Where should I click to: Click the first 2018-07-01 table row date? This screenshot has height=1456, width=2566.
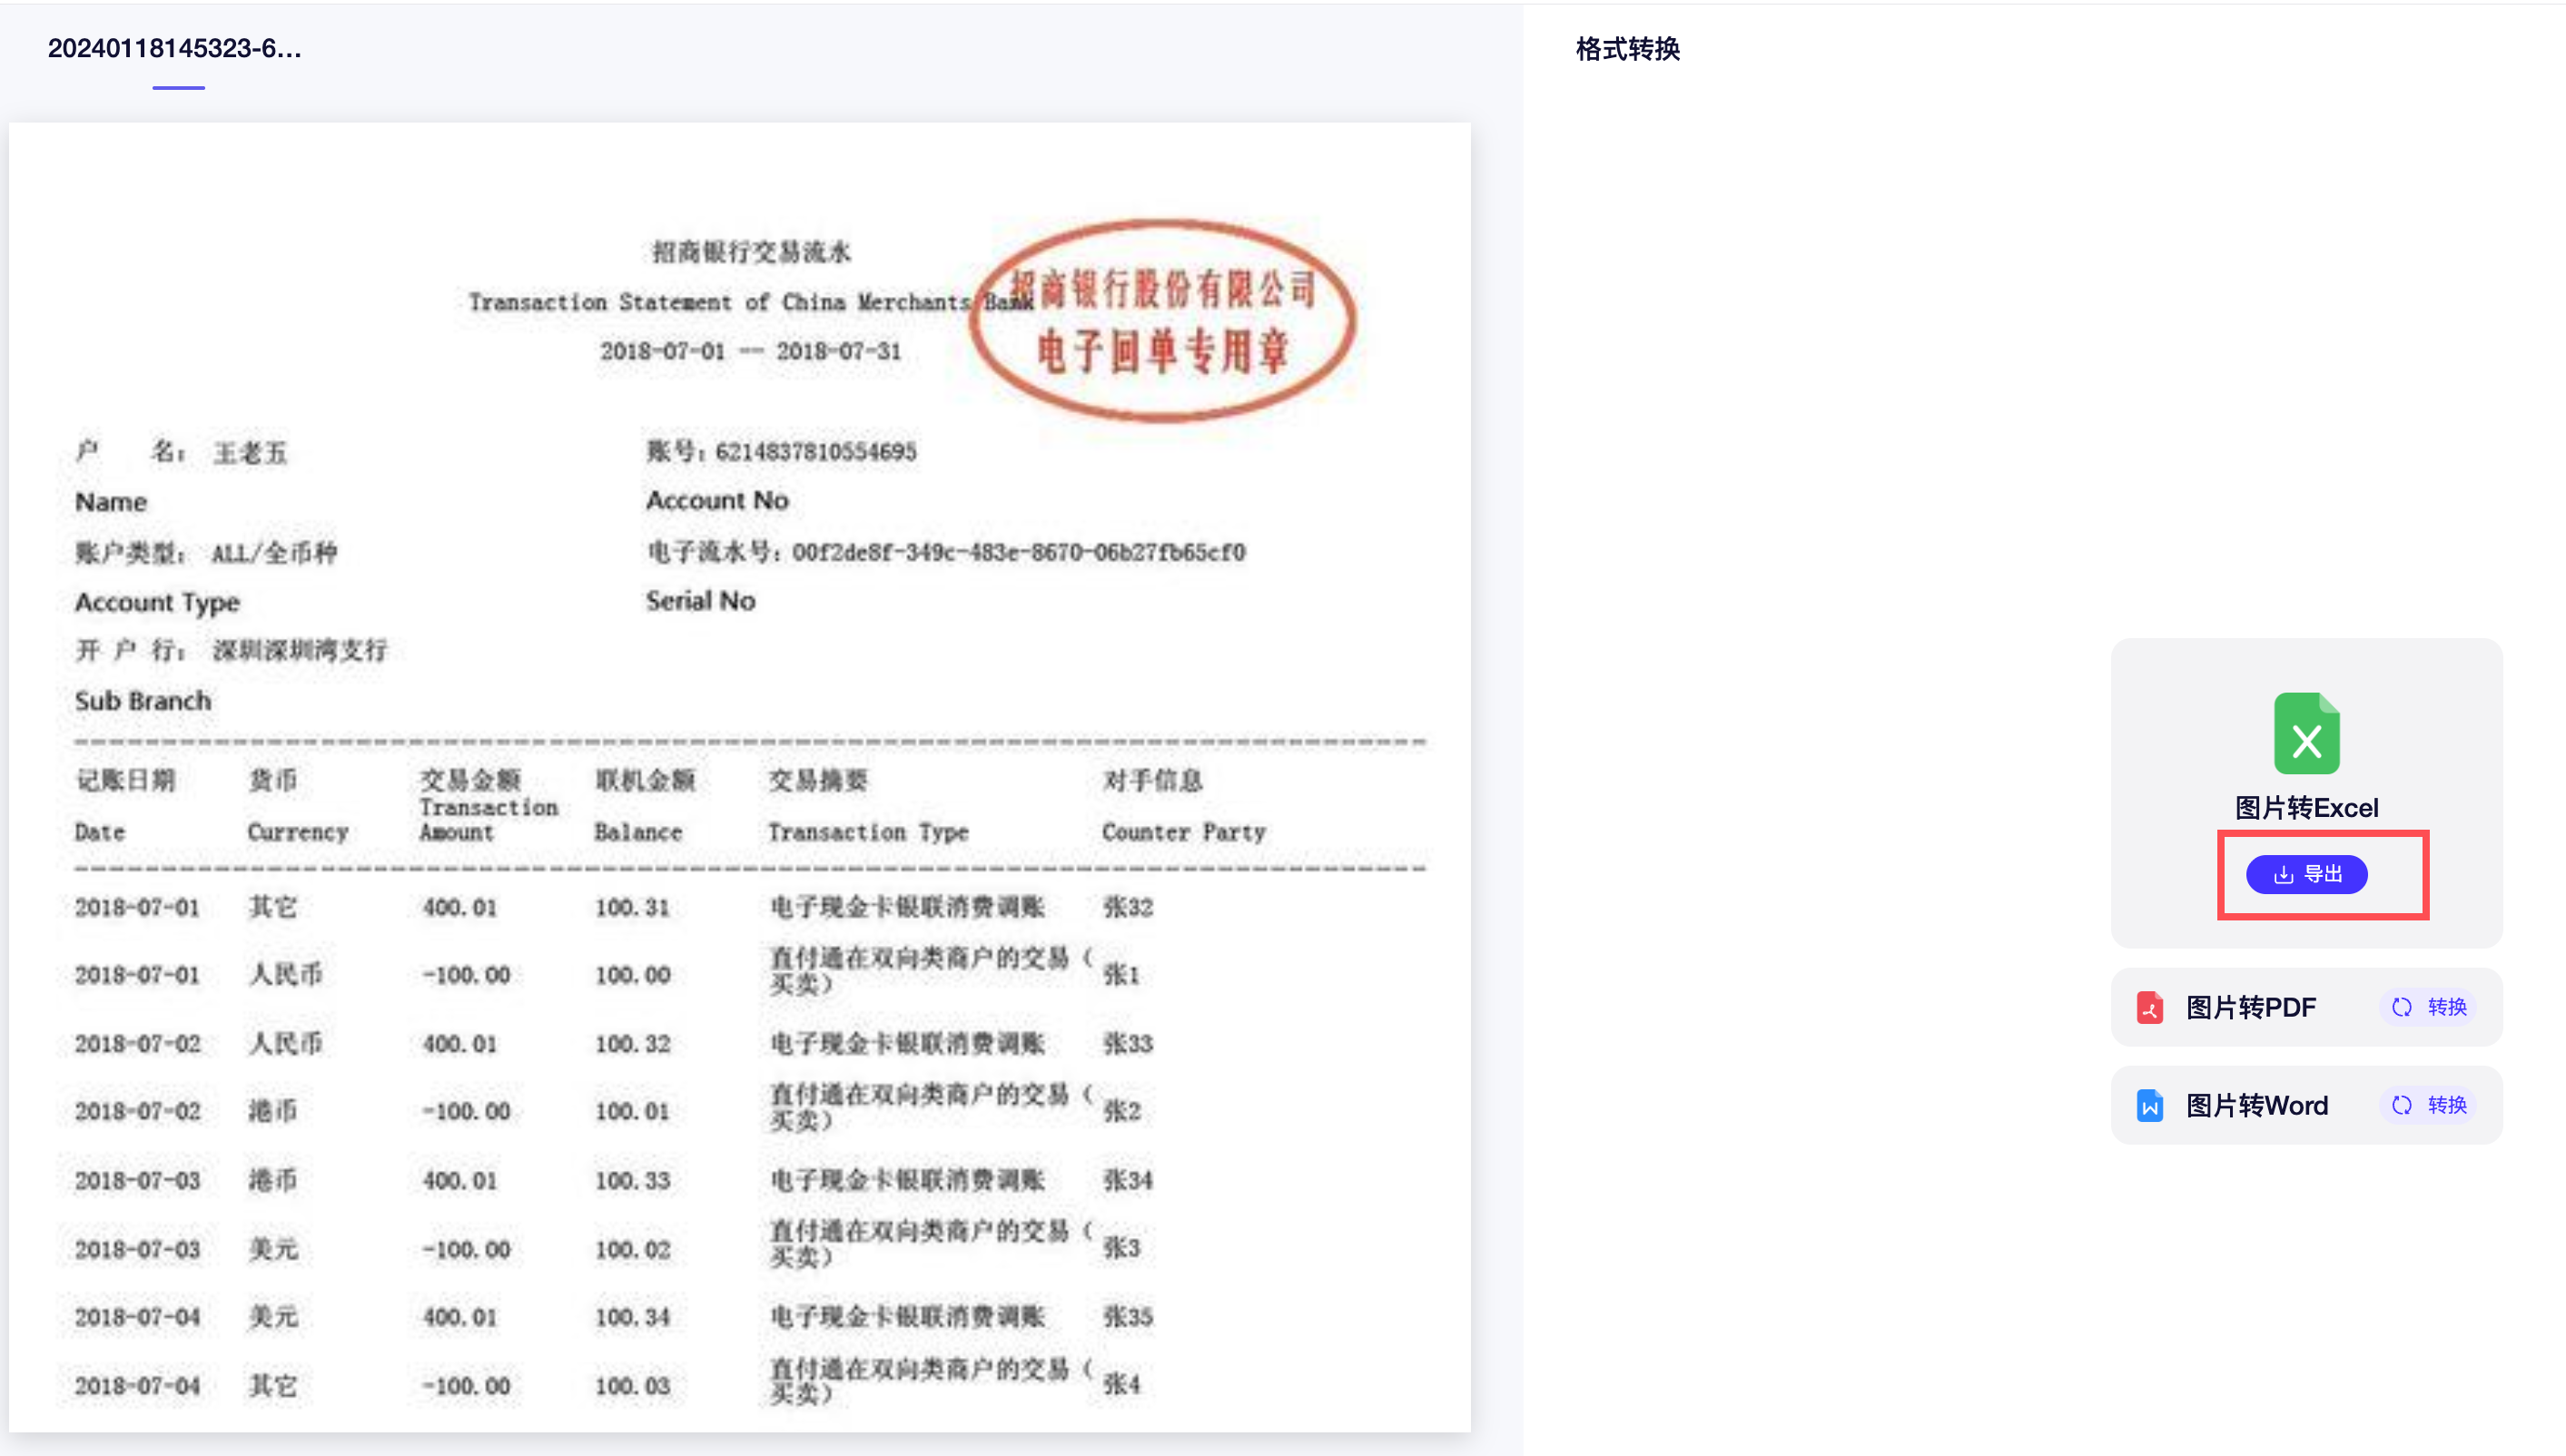click(x=137, y=908)
